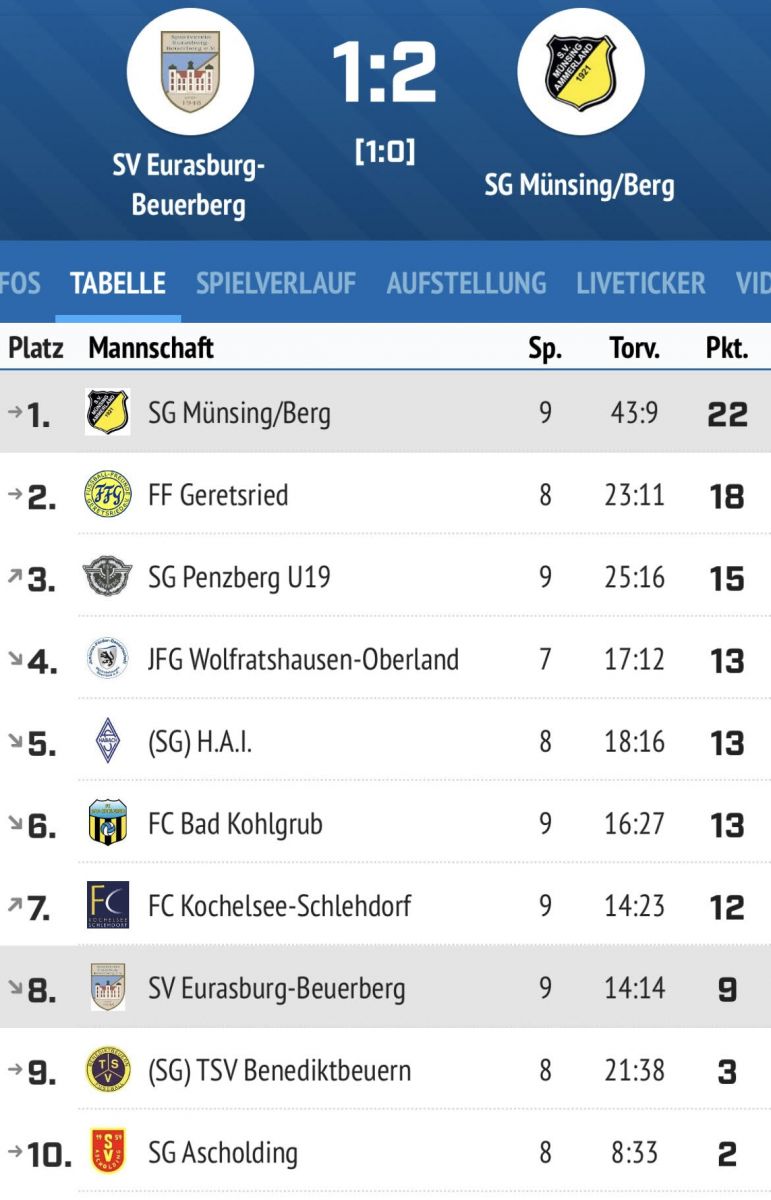Viewport: 771px width, 1200px height.
Task: Tap SG Münsing/Berg crest in match header
Action: tap(580, 71)
